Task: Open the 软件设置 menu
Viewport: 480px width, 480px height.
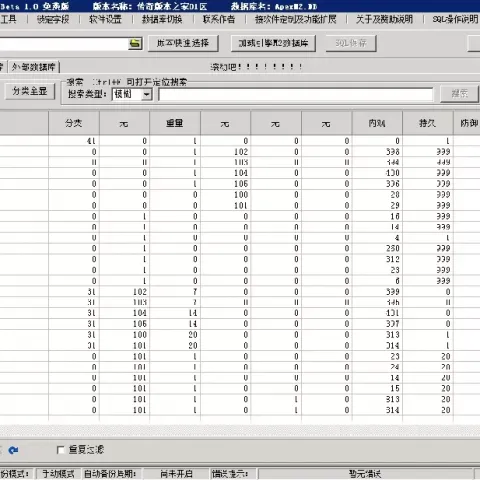Action: 105,19
